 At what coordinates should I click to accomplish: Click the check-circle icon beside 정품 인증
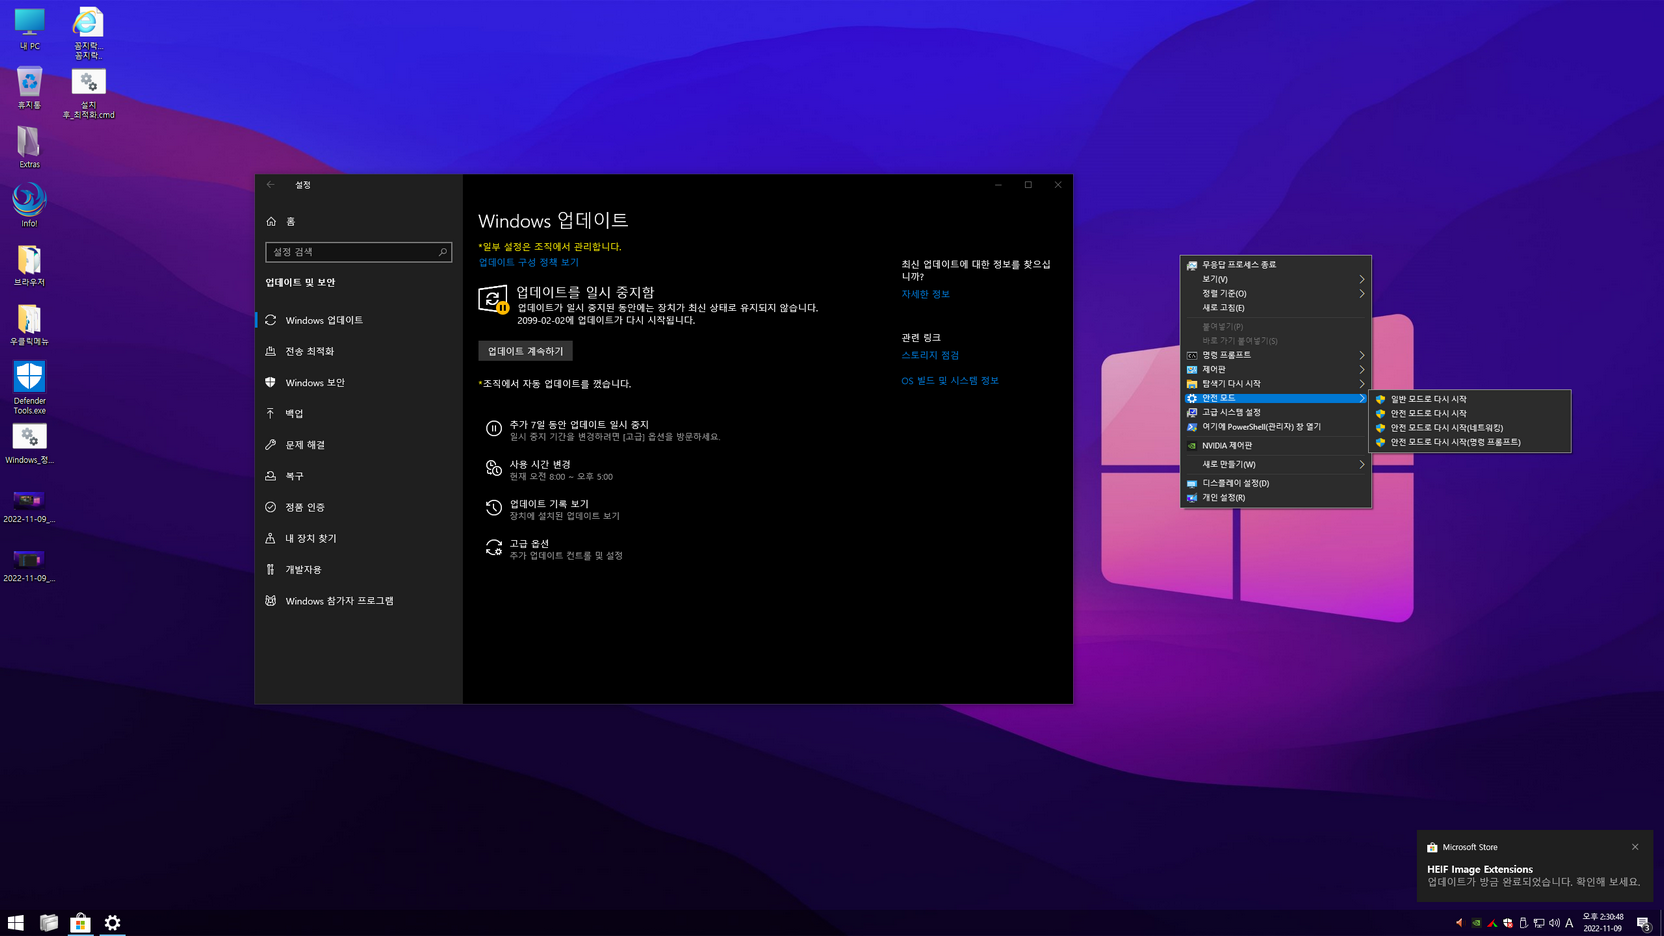point(271,507)
